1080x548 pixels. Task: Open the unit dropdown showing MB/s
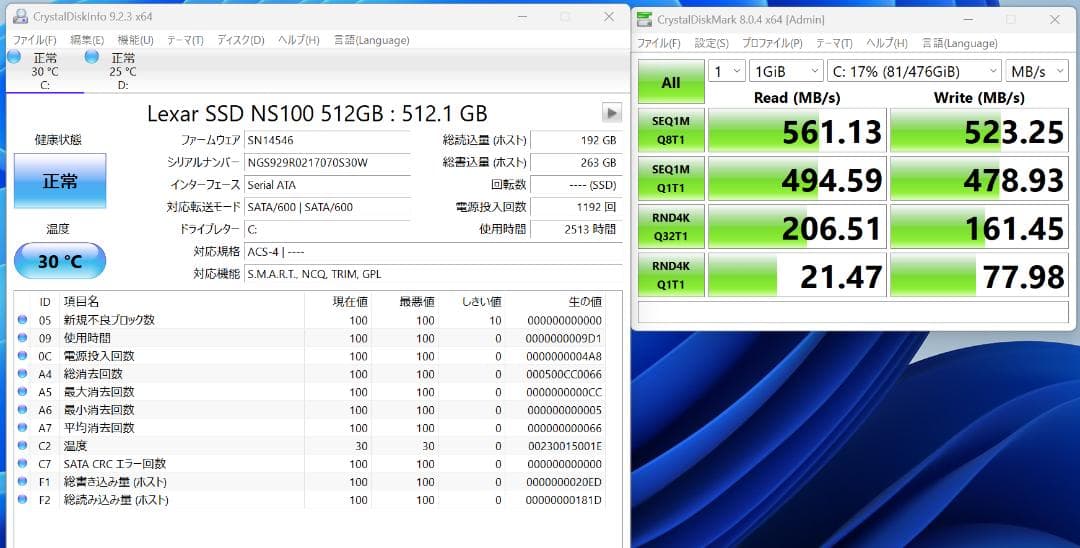1037,71
